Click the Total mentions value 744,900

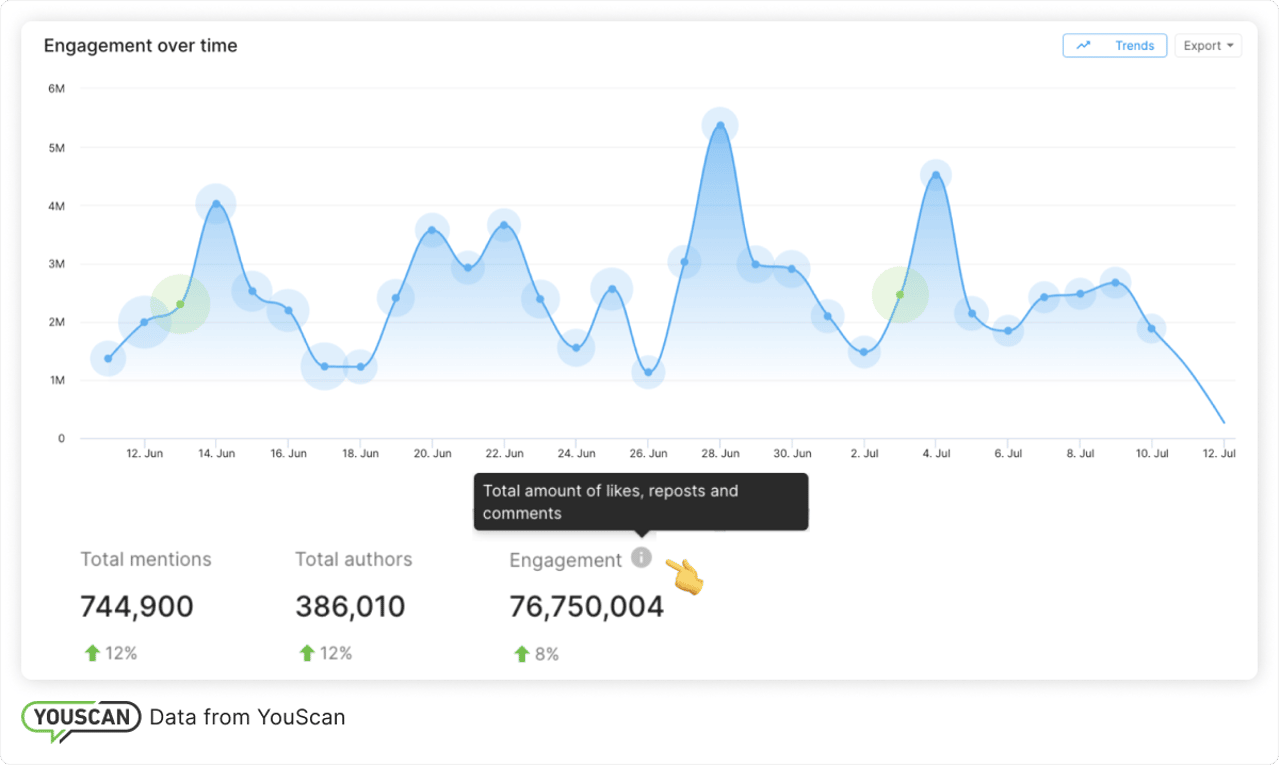[135, 606]
